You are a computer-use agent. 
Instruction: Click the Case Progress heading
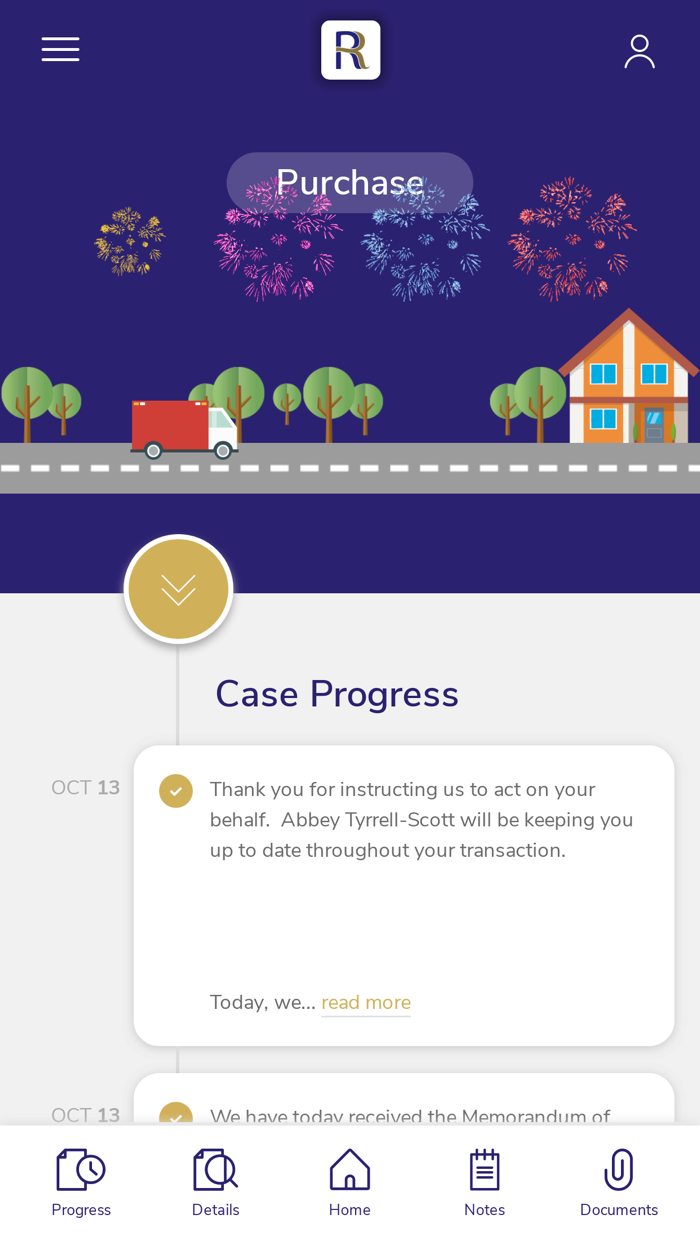click(337, 693)
